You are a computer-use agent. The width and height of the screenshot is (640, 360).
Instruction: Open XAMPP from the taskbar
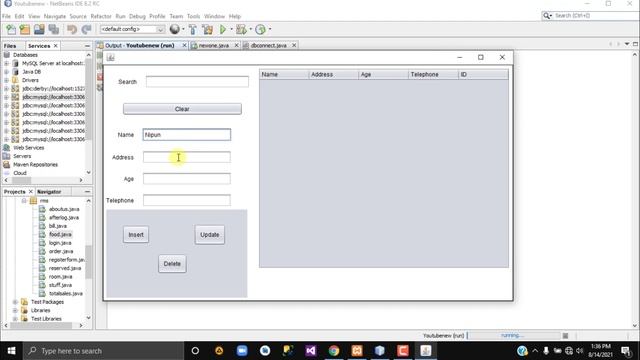coord(357,351)
